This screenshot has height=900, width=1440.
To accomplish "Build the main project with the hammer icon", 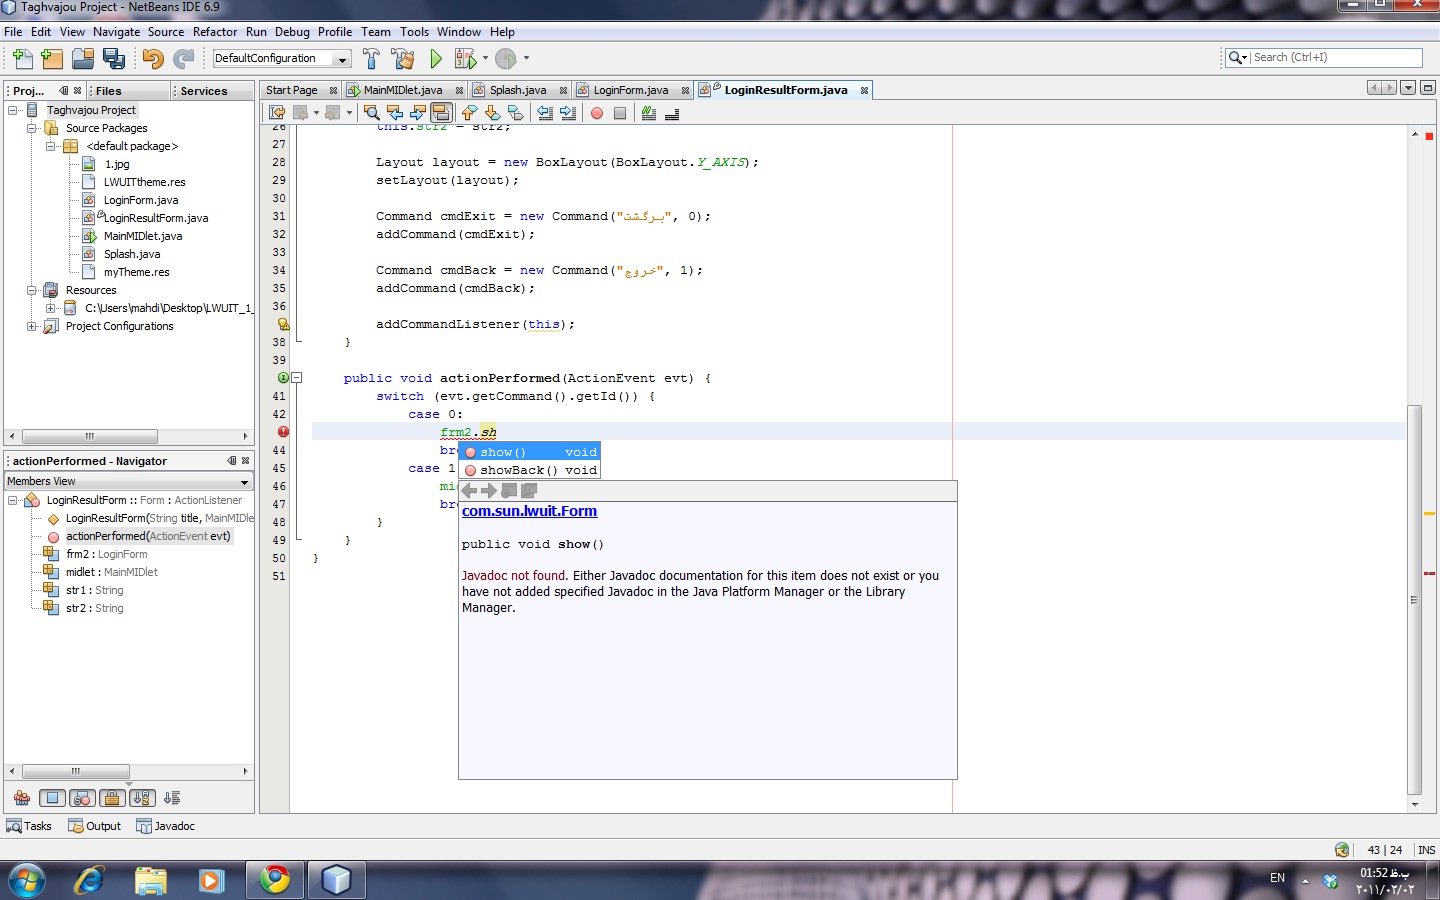I will [371, 59].
